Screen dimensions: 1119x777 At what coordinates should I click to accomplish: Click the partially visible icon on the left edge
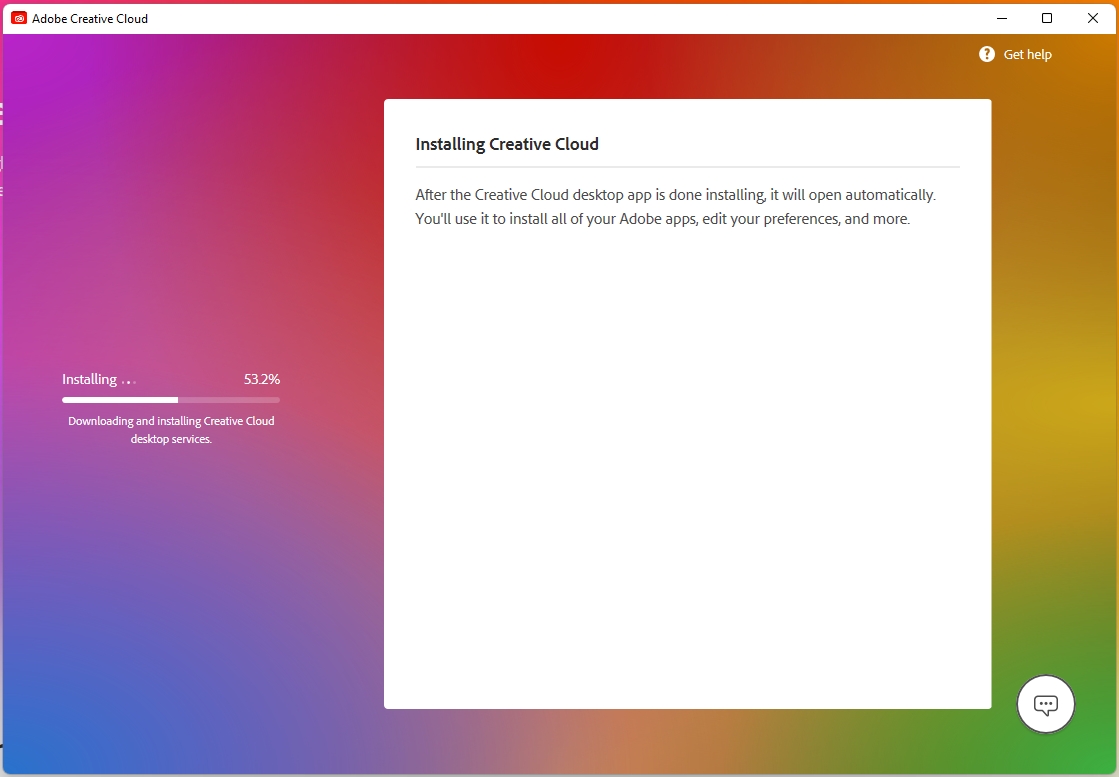click(x=2, y=113)
